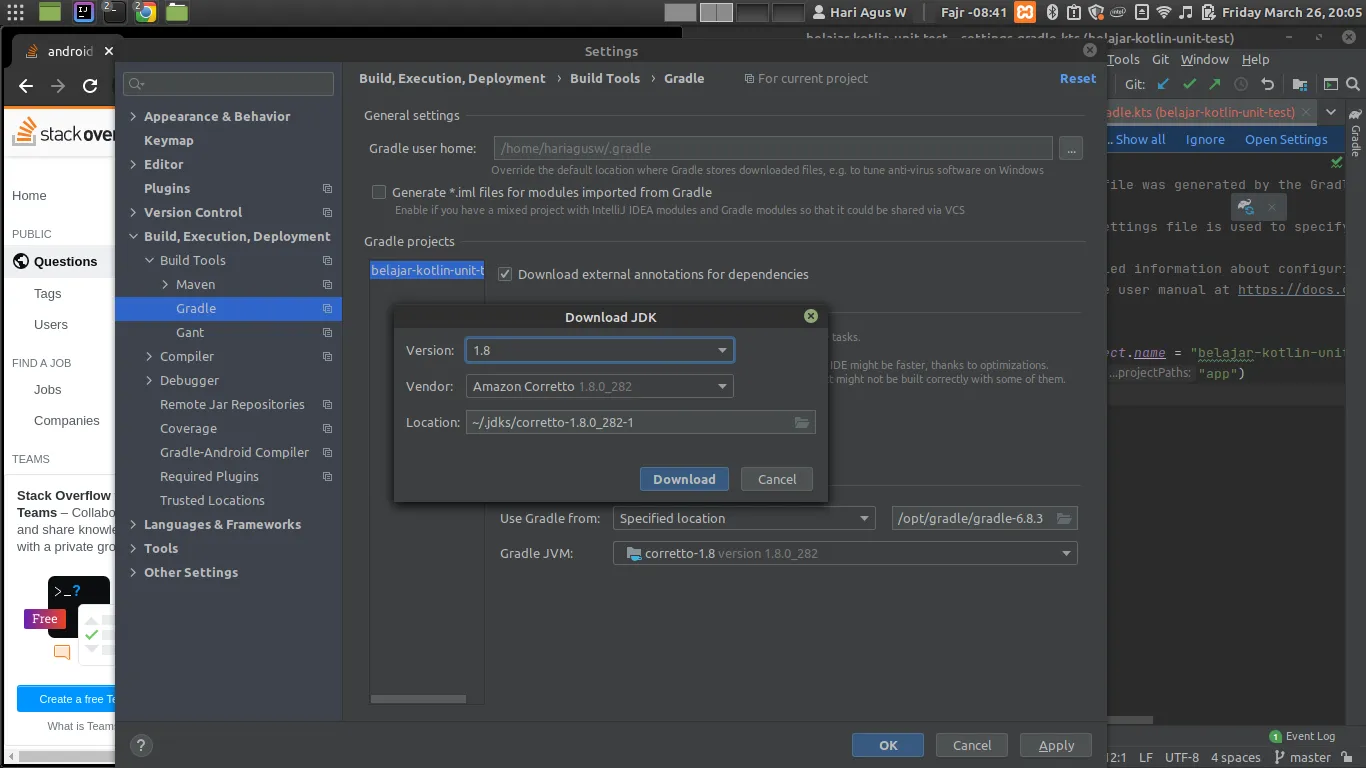Open the terminal icon in the top panel
1366x768 pixels.
click(114, 12)
